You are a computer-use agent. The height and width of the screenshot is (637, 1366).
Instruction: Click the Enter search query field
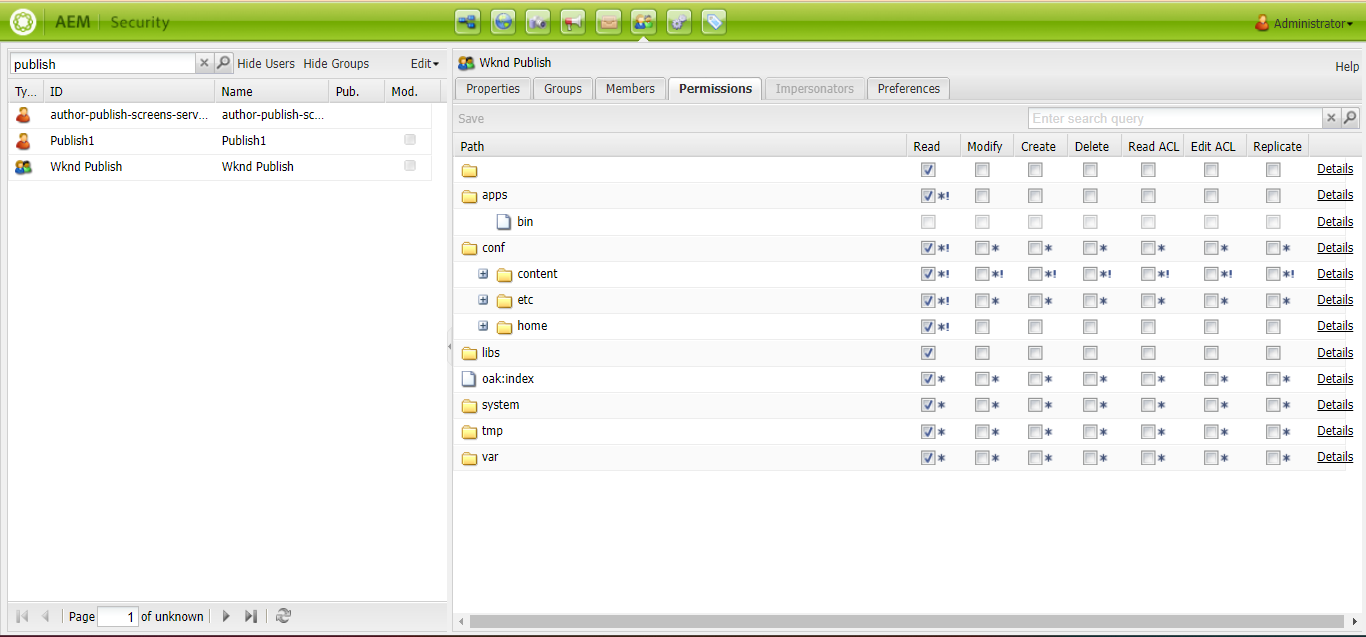(x=1176, y=118)
